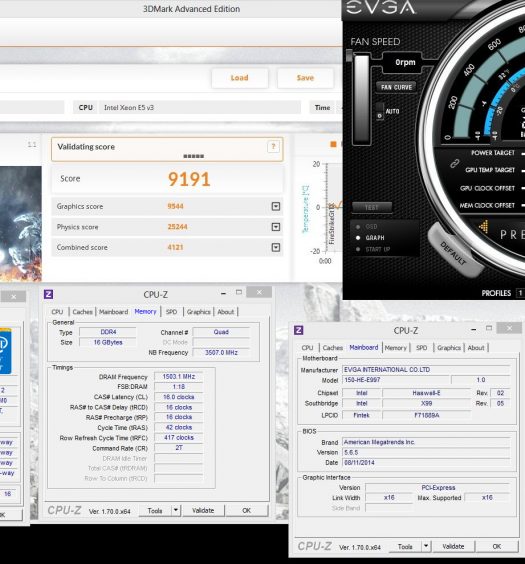Screen dimensions: 525x564
Task: Click the Load button in 3DMark
Action: 240,78
